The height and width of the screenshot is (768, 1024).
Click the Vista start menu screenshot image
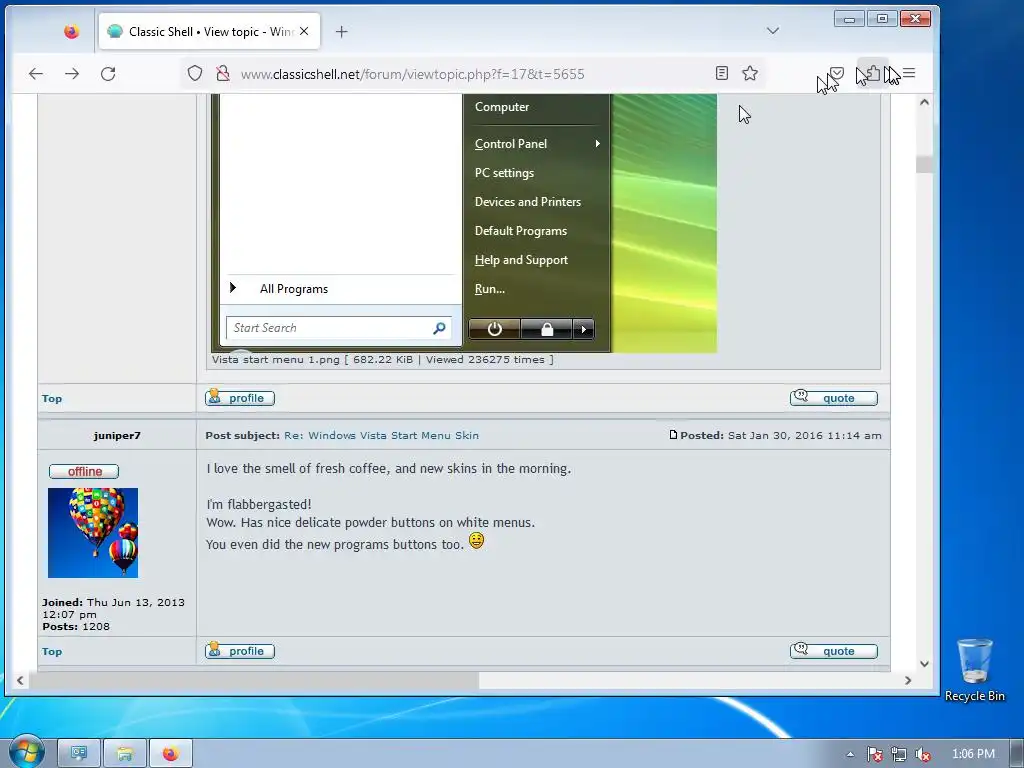tap(464, 223)
